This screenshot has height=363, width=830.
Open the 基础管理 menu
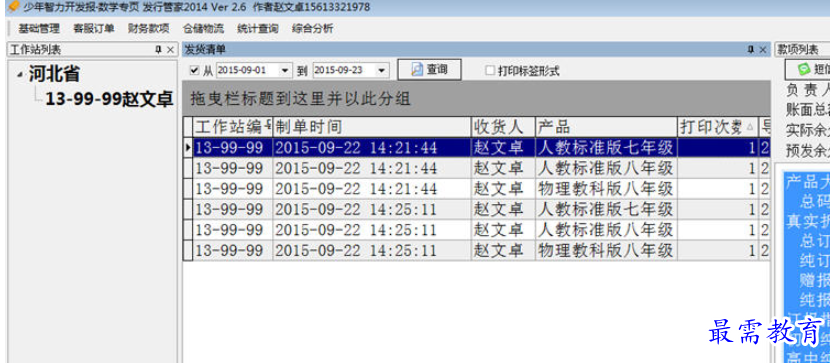point(39,29)
